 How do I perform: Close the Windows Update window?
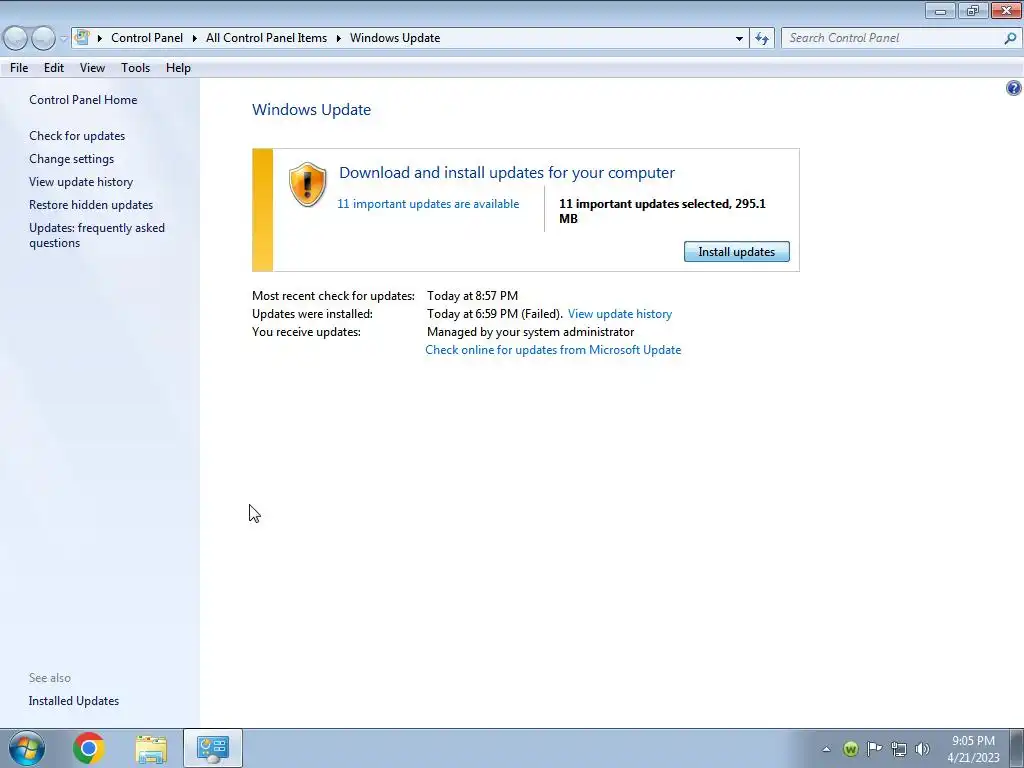(1006, 10)
